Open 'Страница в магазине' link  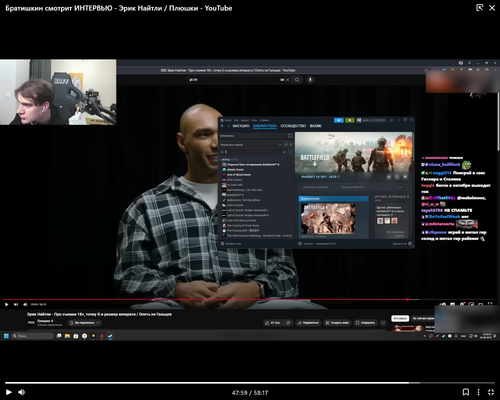pos(316,187)
